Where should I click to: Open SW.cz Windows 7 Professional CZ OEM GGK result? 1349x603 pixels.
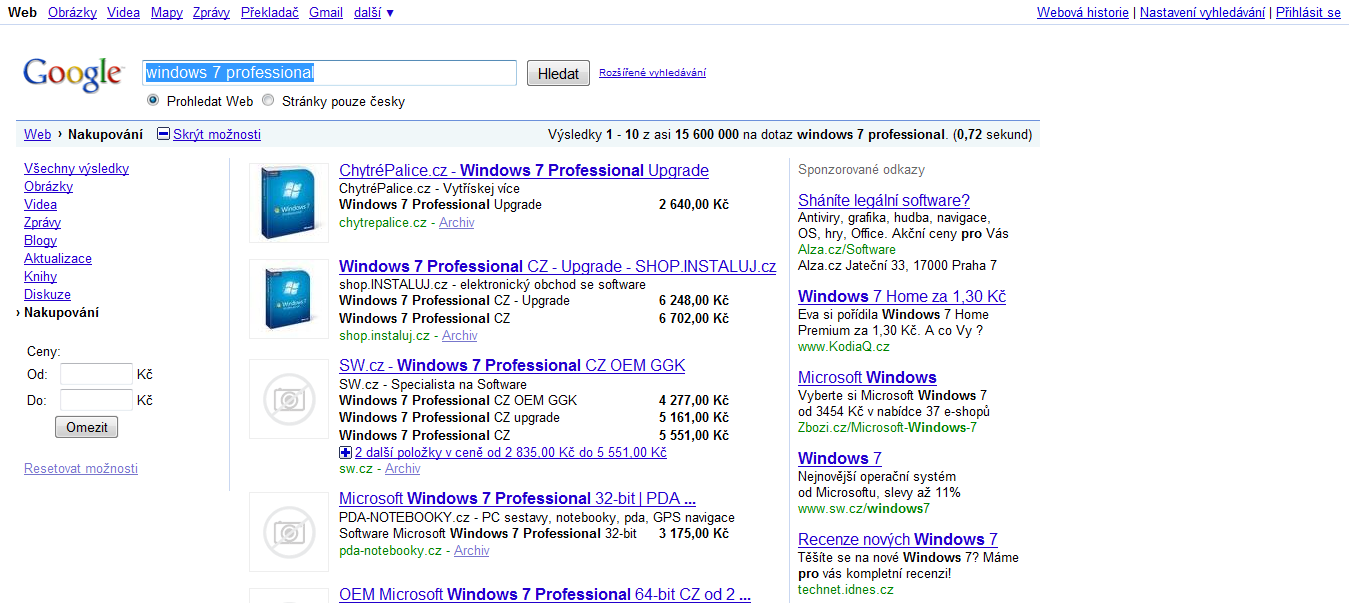(x=512, y=366)
